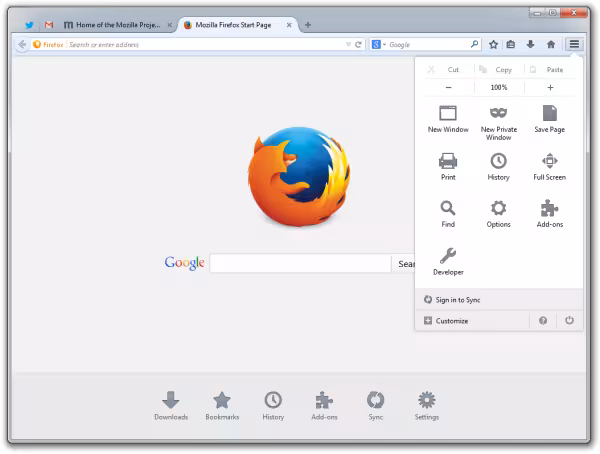The height and width of the screenshot is (454, 600).
Task: Reset zoom by clicking 100%
Action: pyautogui.click(x=499, y=87)
